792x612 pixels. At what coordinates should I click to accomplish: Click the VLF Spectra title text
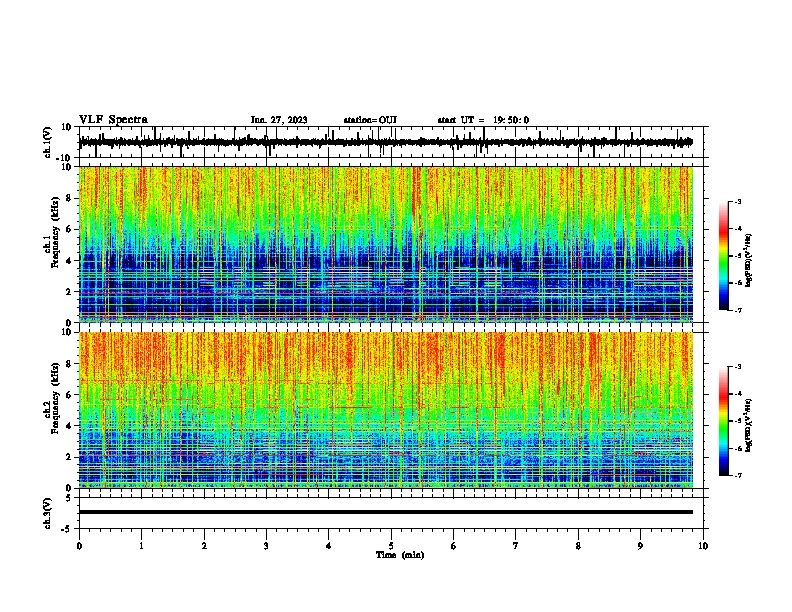[x=113, y=120]
